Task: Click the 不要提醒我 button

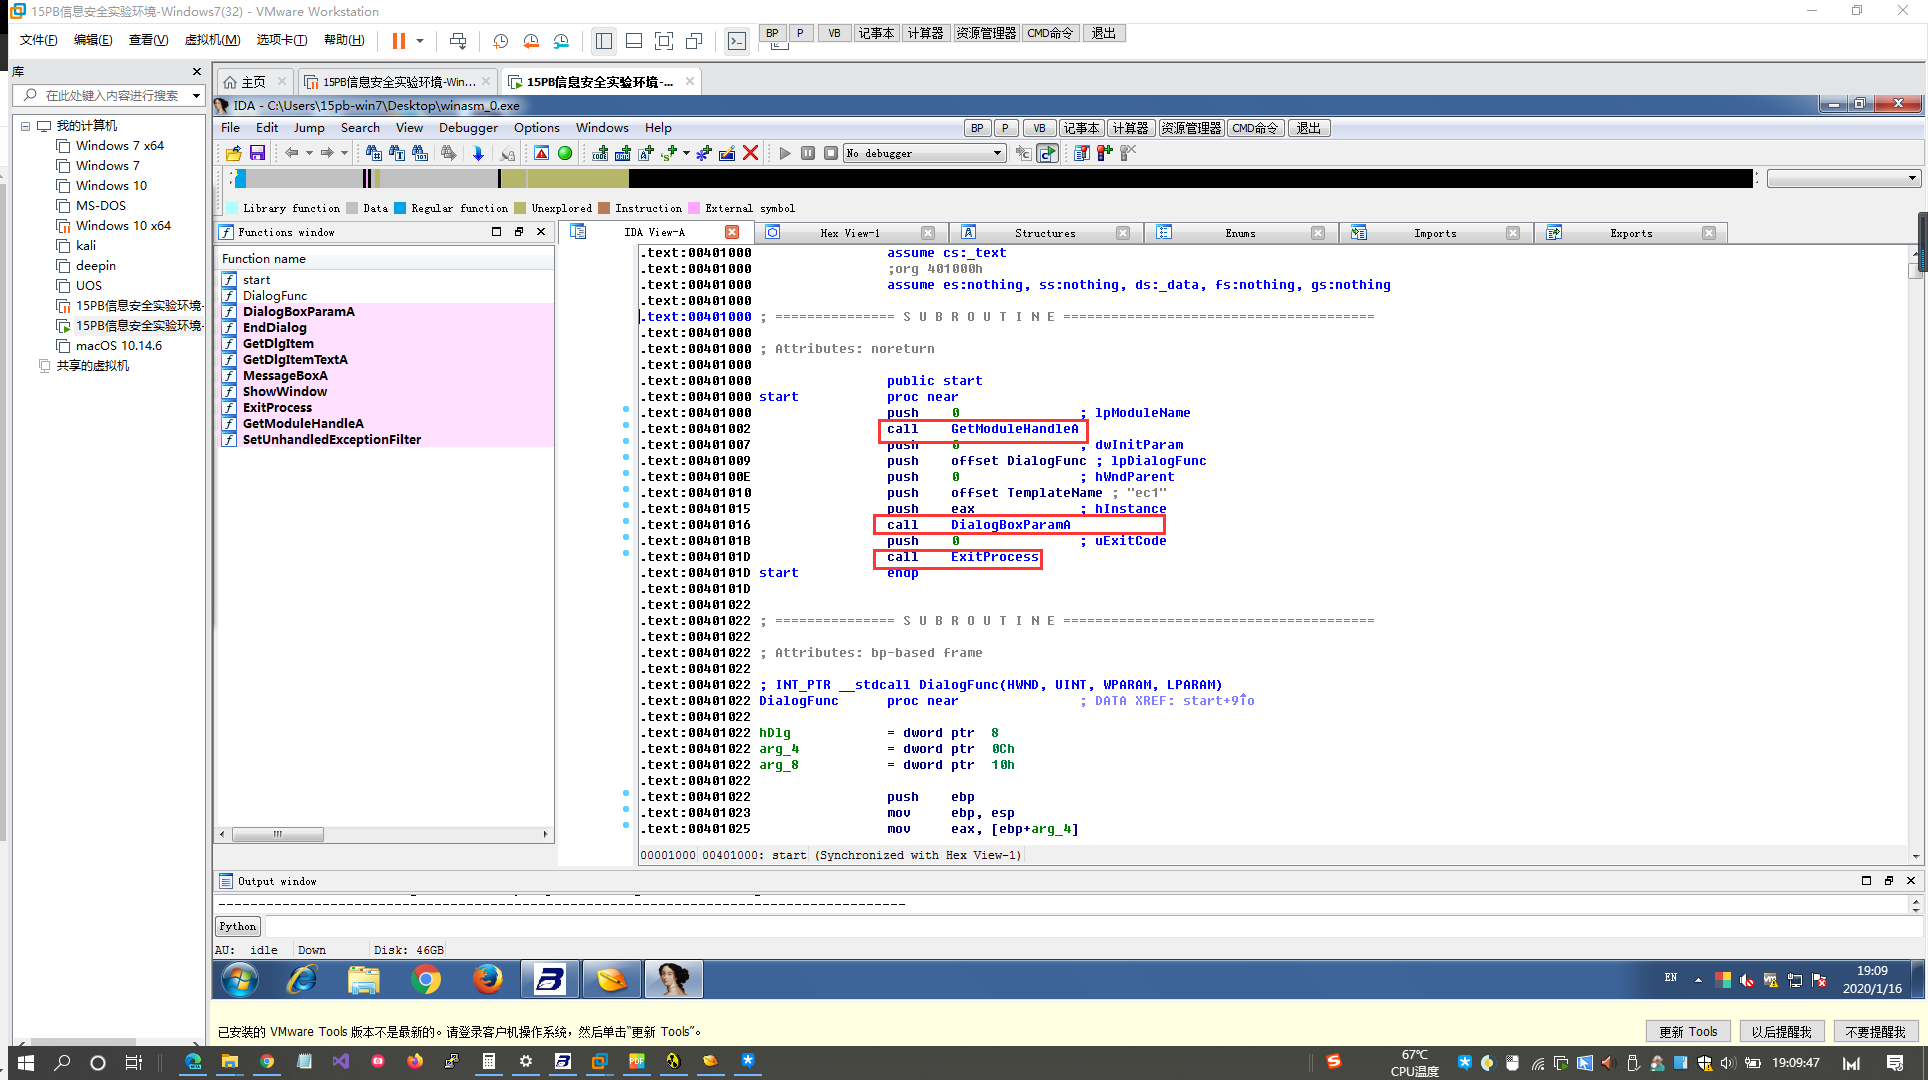Action: tap(1875, 1032)
